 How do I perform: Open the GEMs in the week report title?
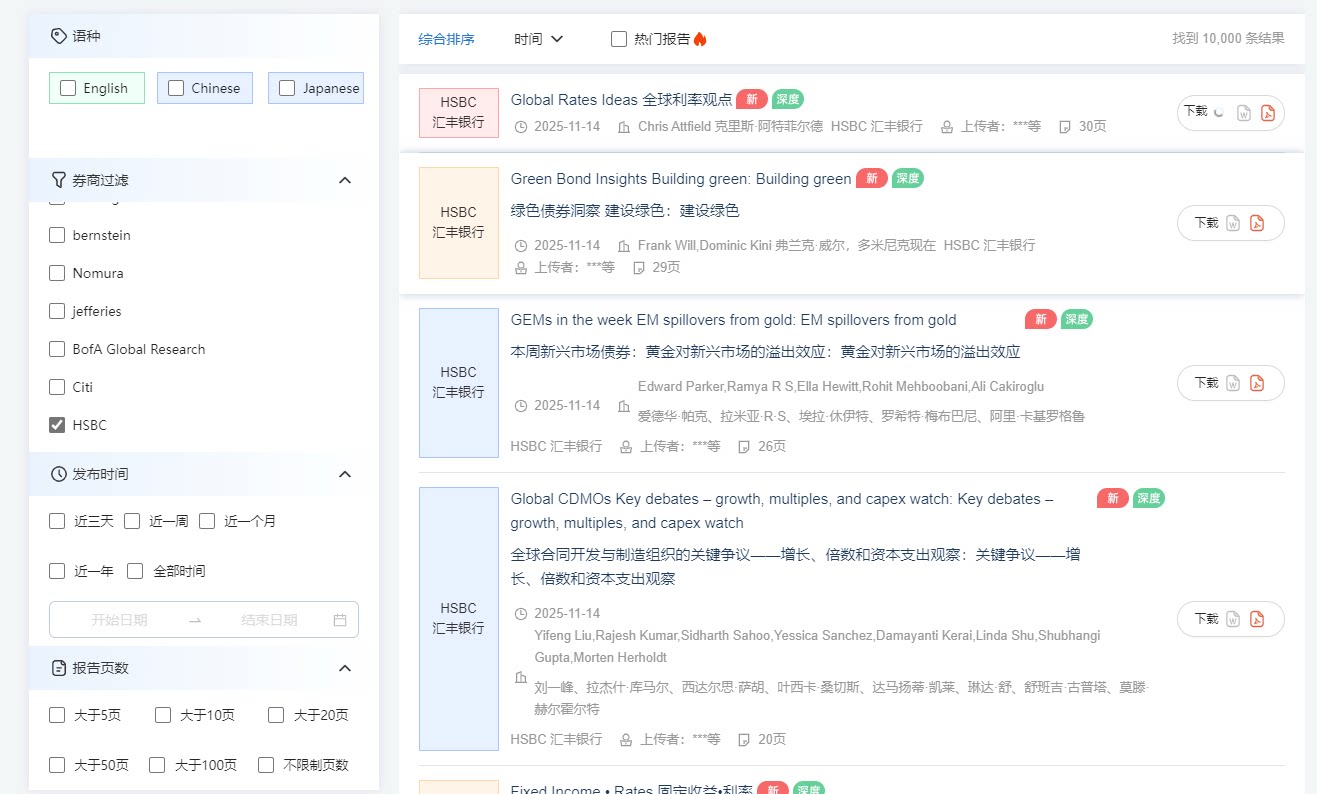pyautogui.click(x=734, y=320)
